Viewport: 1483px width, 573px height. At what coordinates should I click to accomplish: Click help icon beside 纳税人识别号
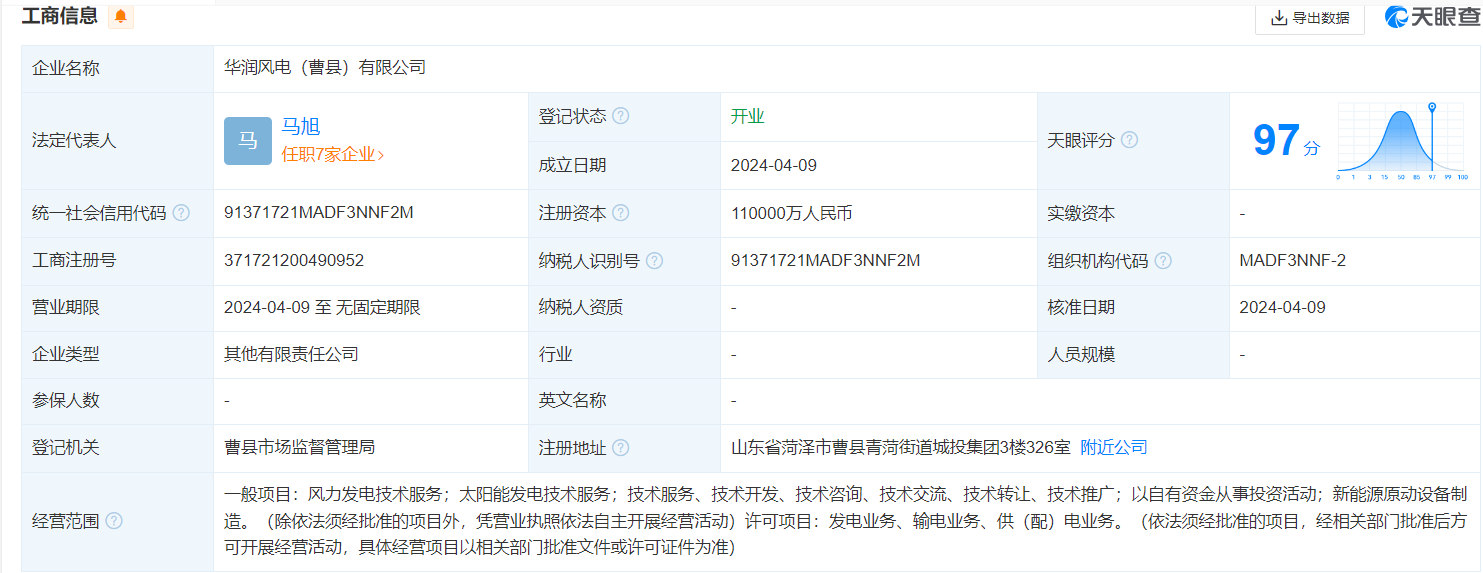(x=654, y=261)
